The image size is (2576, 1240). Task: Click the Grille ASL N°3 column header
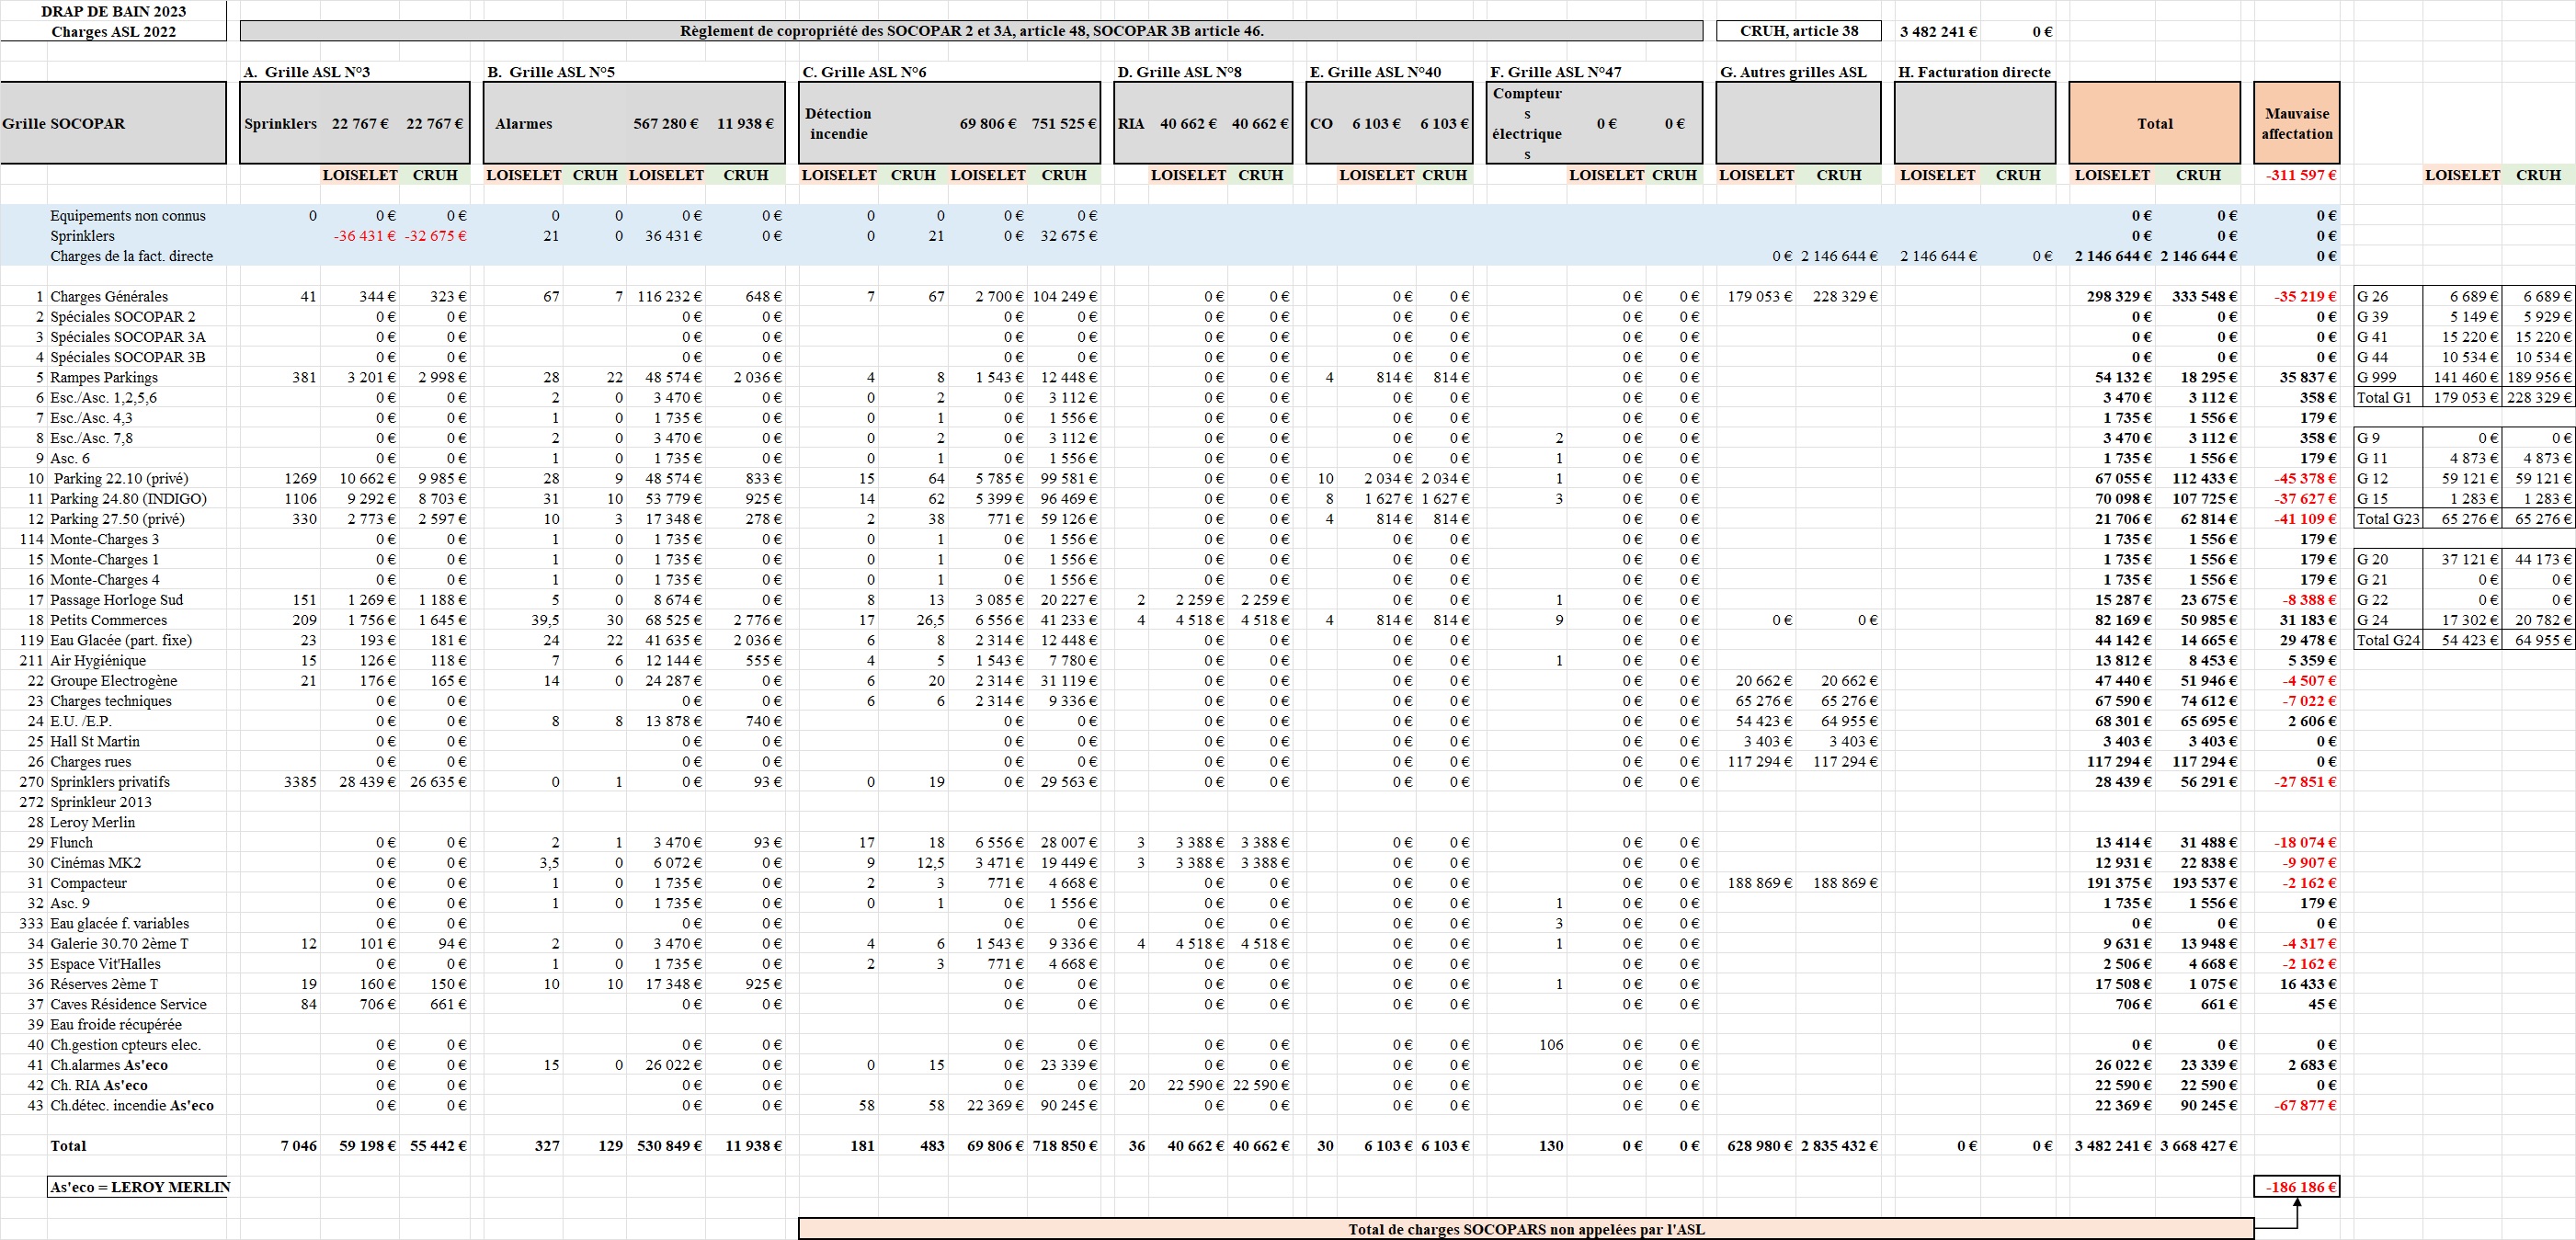point(307,72)
